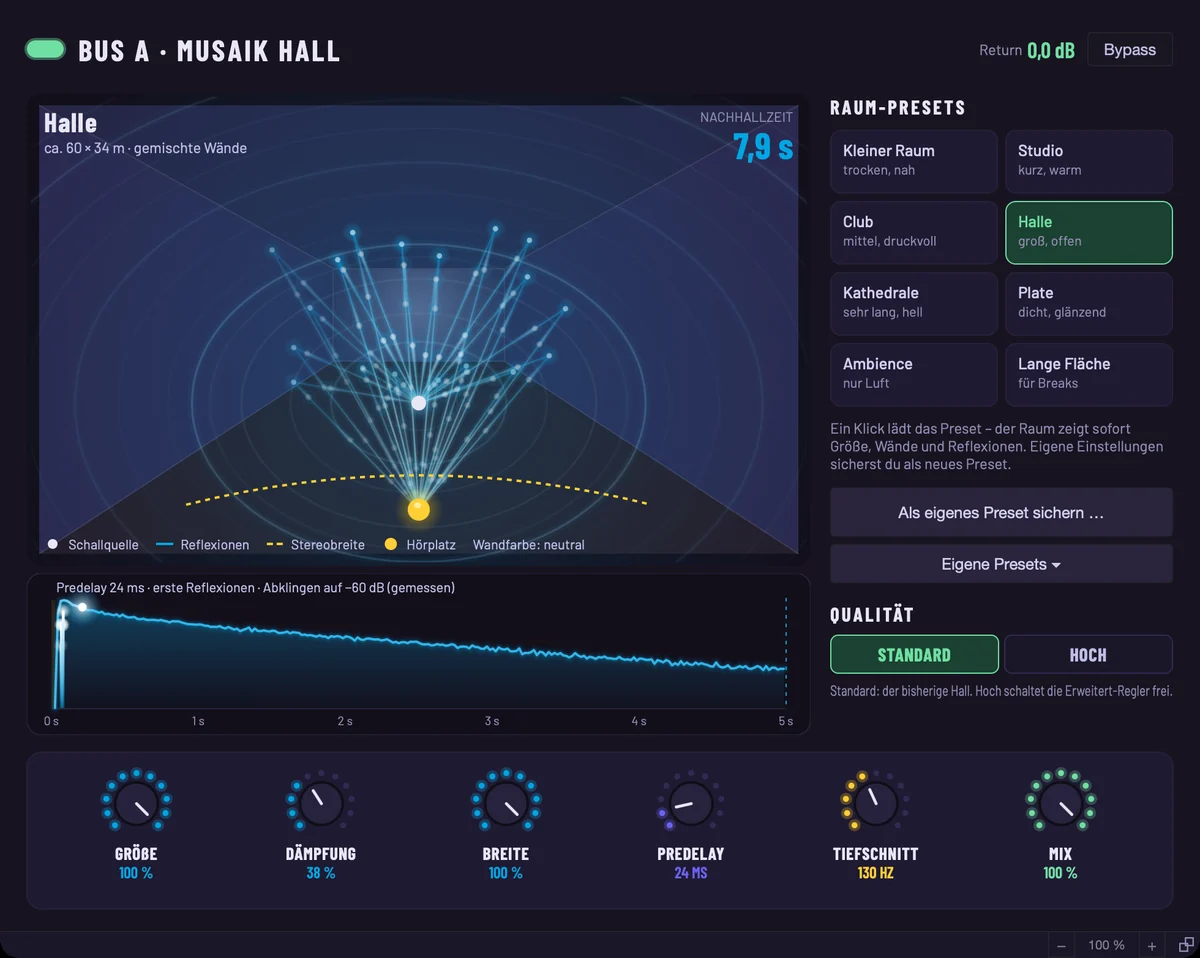Load the Studio room preset

coord(1089,161)
